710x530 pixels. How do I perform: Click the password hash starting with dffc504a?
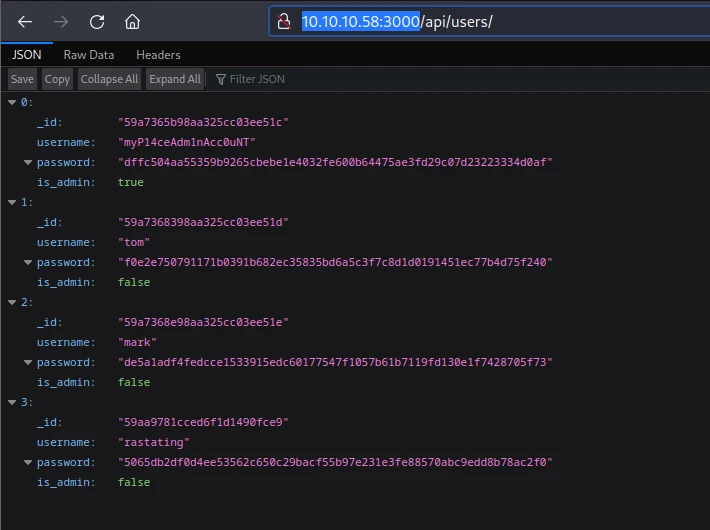pyautogui.click(x=335, y=162)
